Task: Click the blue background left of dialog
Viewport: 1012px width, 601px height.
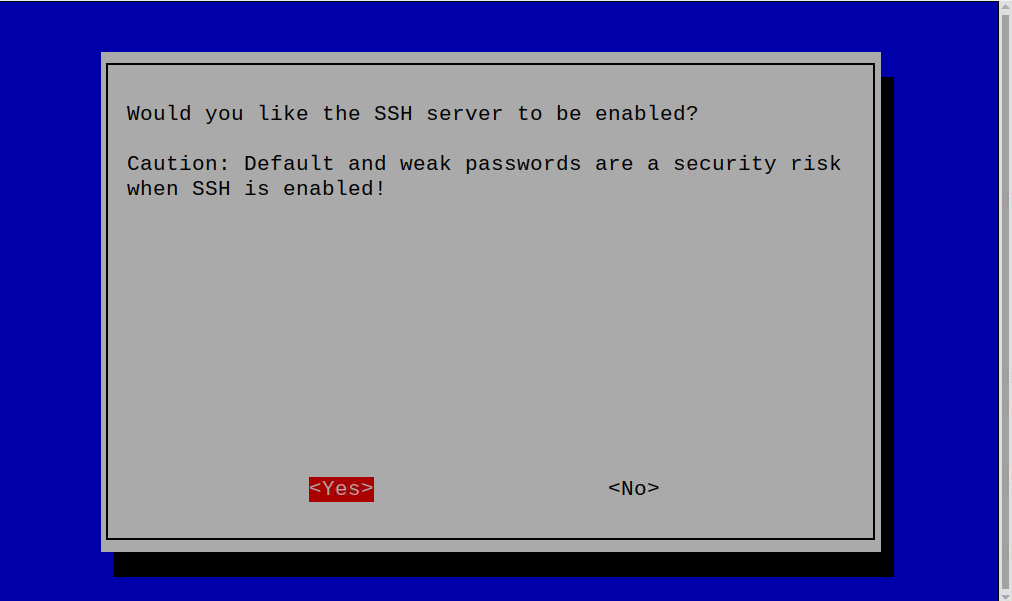Action: click(x=50, y=300)
